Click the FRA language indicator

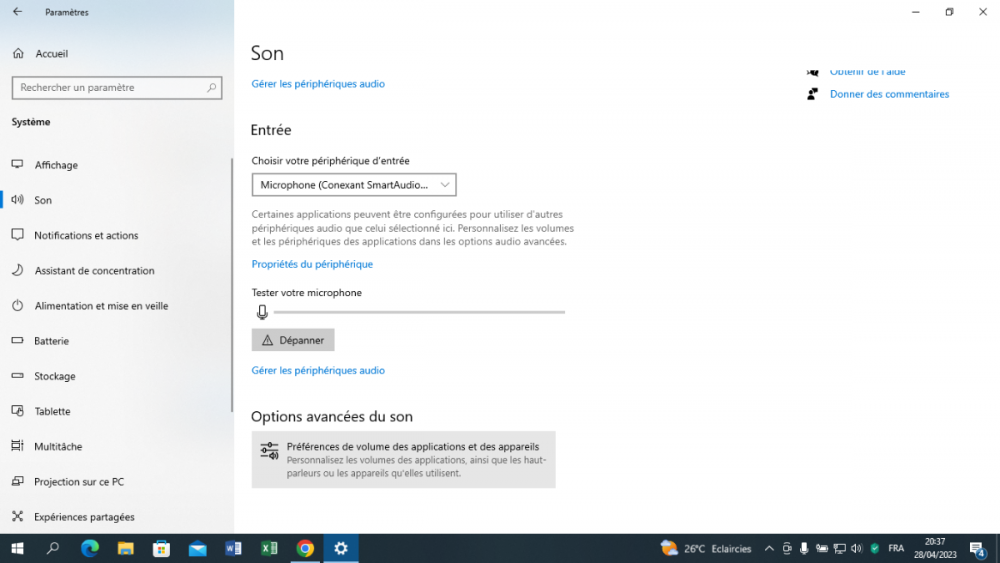coord(896,548)
